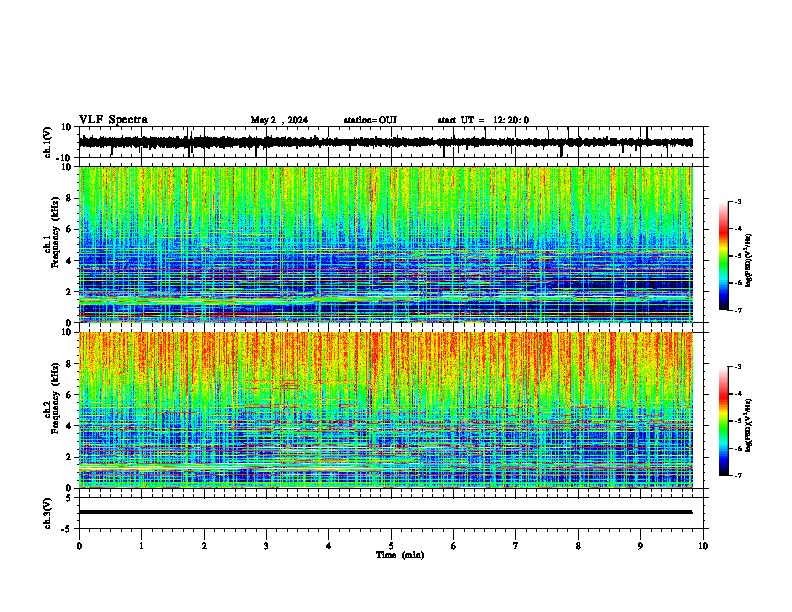This screenshot has width=792, height=612.
Task: Click the ch.1 waveform trace panel
Action: pyautogui.click(x=393, y=142)
